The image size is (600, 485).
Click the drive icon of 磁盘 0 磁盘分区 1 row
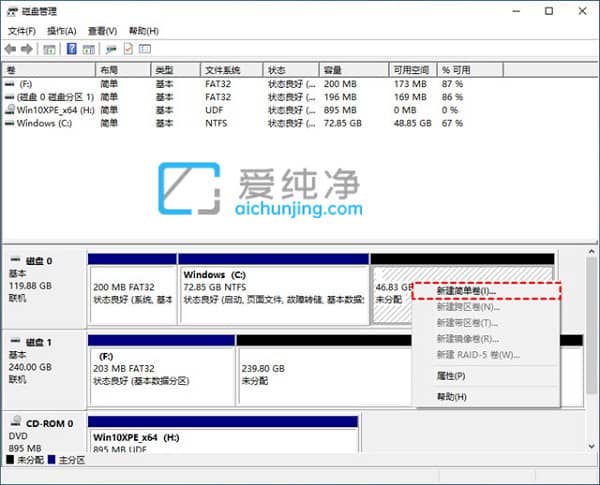point(10,97)
